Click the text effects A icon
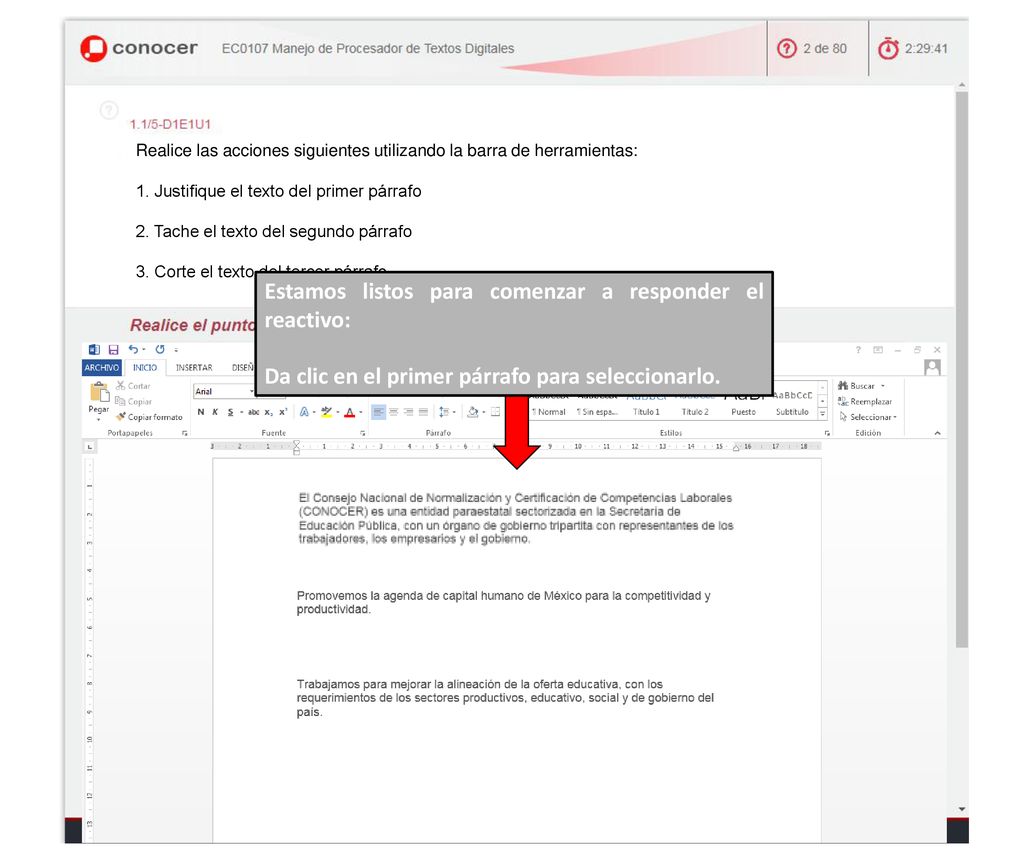1024x853 pixels. [x=304, y=412]
